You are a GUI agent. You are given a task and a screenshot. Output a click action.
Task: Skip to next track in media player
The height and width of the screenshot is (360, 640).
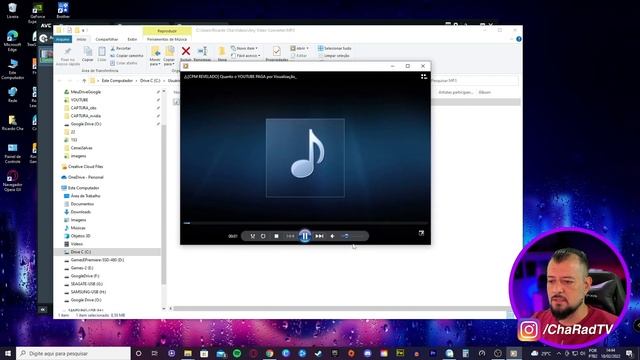(x=319, y=236)
